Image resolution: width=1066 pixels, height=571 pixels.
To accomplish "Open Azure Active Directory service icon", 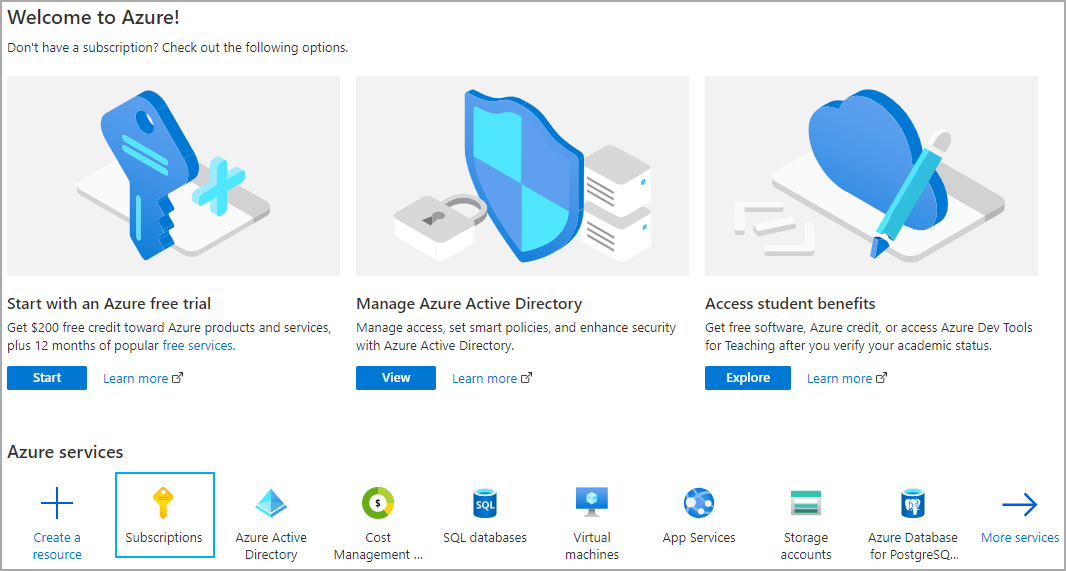I will click(x=271, y=504).
